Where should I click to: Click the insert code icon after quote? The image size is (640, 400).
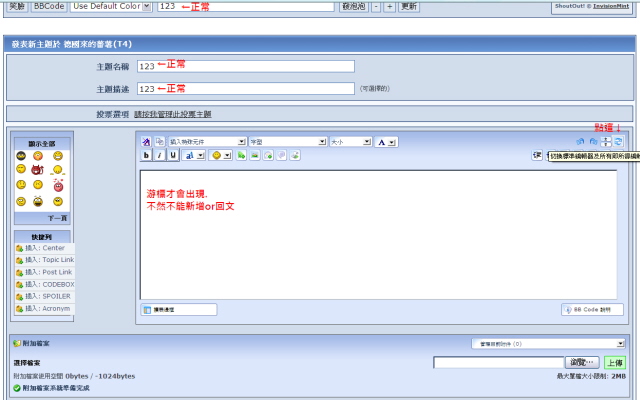point(295,155)
